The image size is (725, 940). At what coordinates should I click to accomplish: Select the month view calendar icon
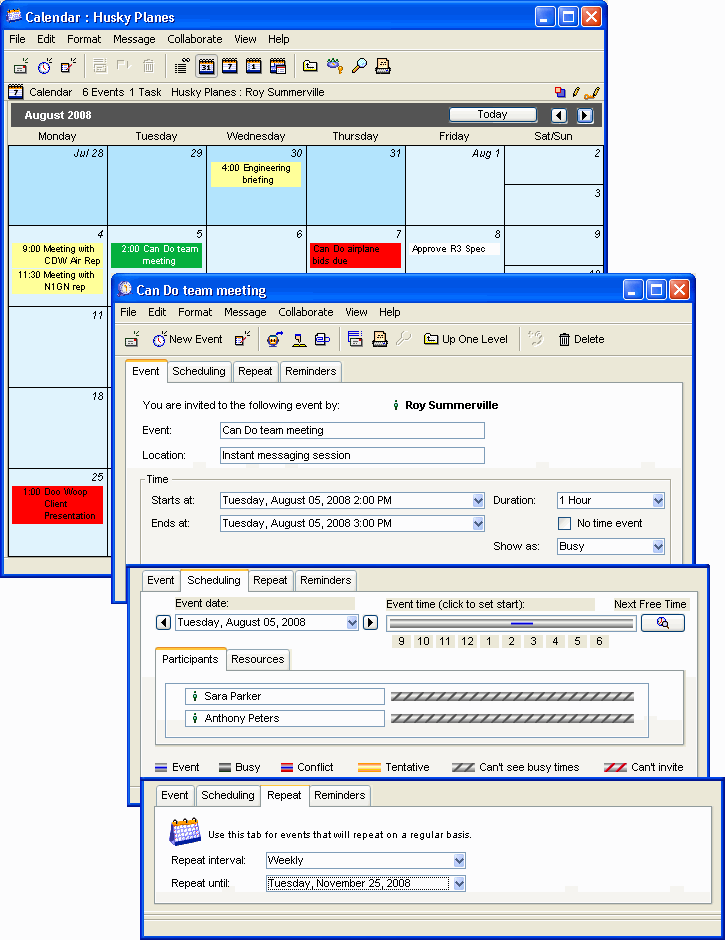click(206, 67)
